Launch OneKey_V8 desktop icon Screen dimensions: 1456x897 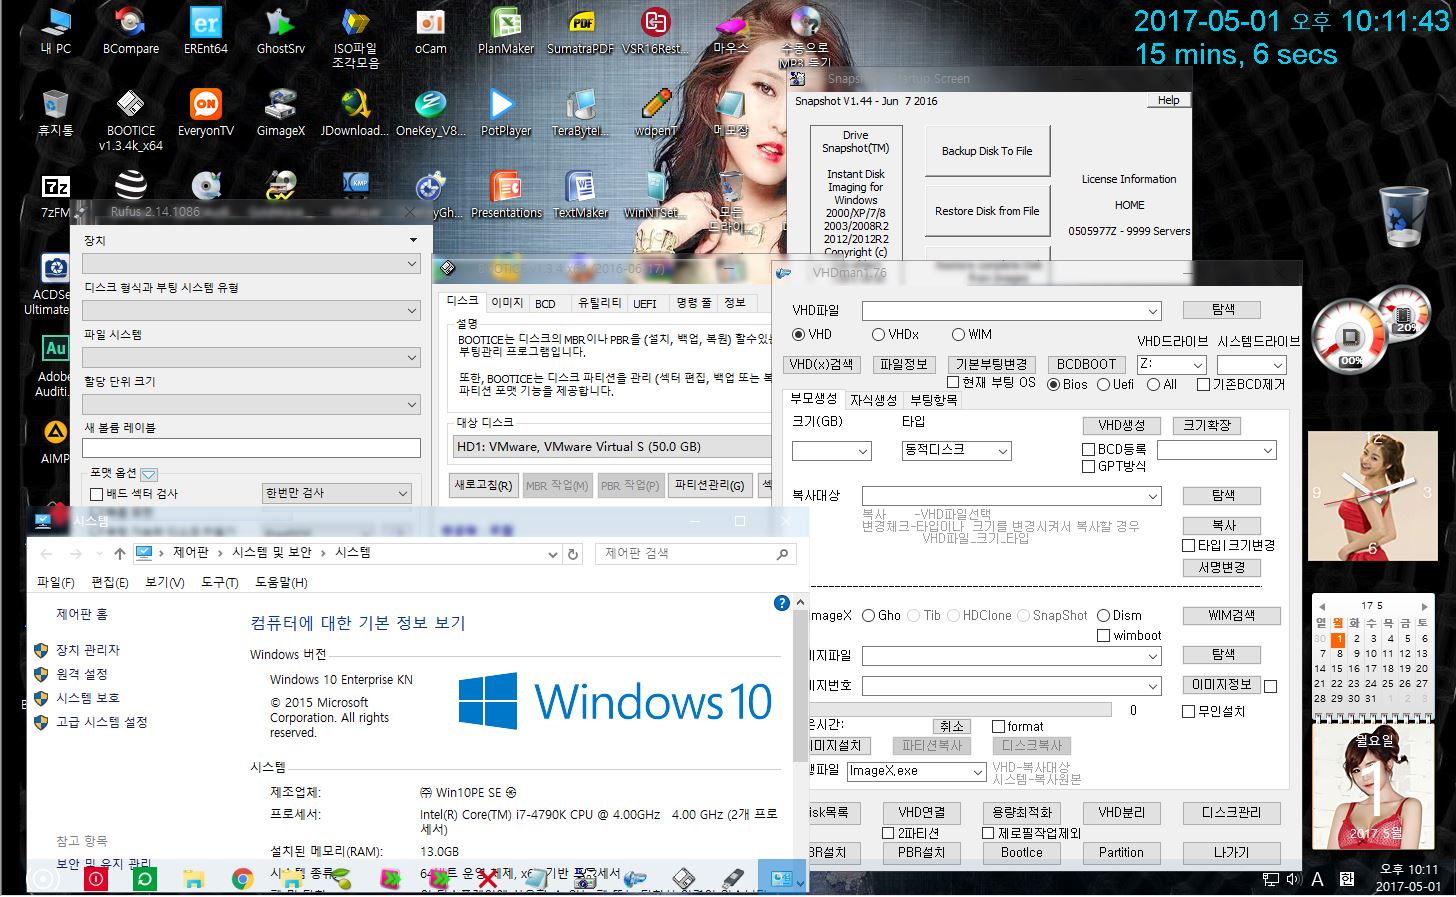coord(430,112)
